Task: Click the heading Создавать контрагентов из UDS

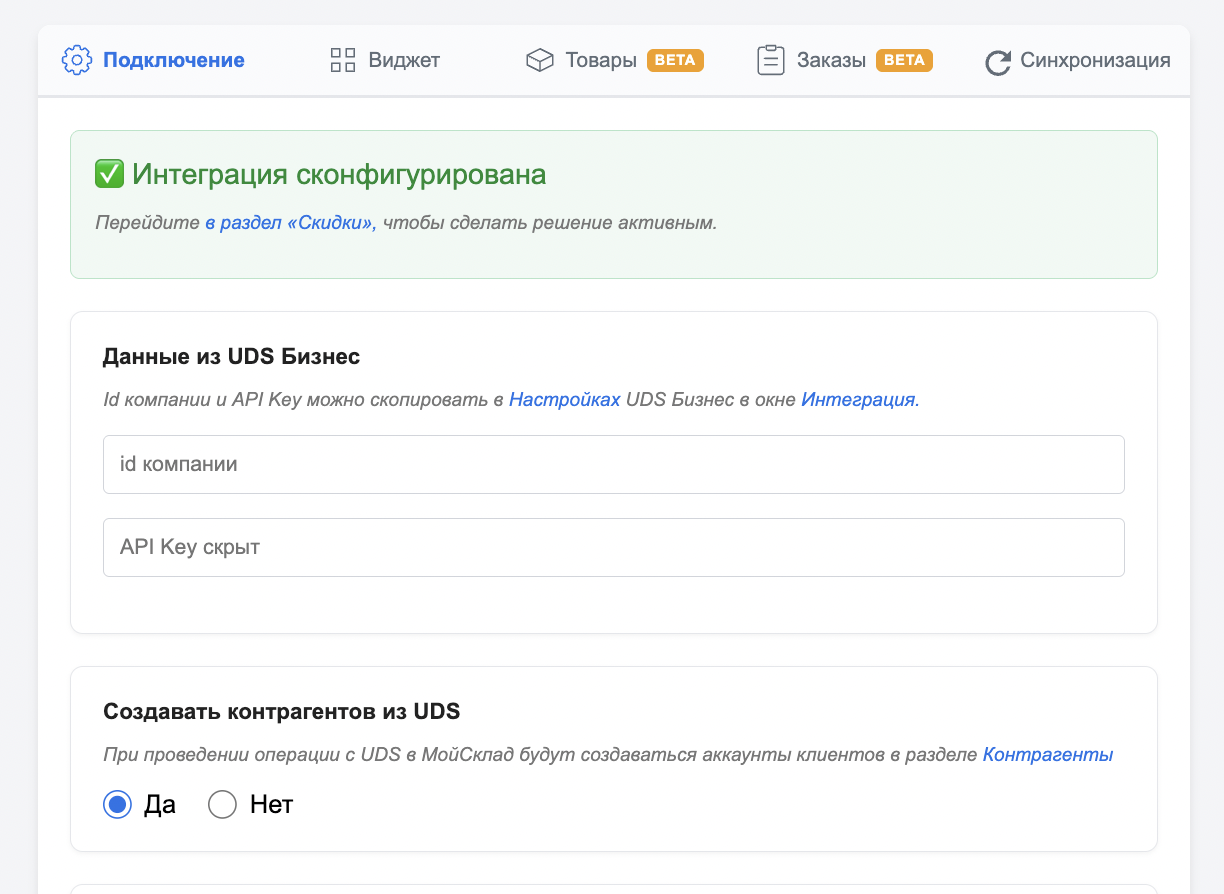Action: click(x=282, y=712)
